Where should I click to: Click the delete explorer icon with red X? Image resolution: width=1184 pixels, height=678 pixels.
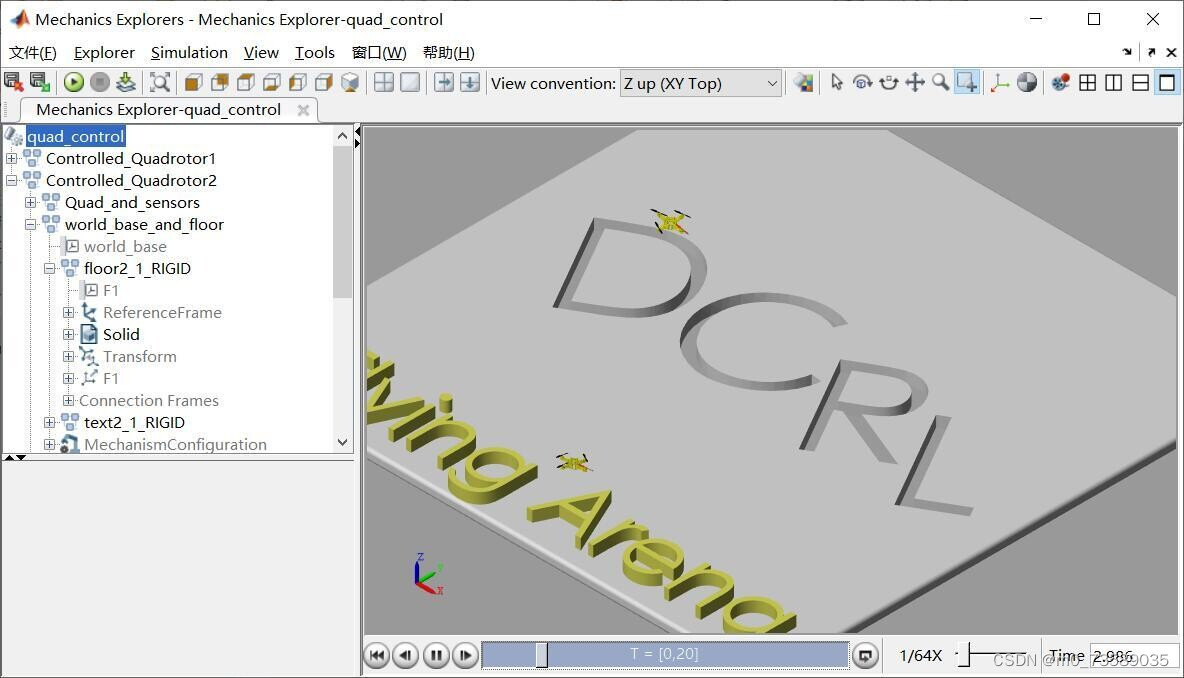[14, 82]
